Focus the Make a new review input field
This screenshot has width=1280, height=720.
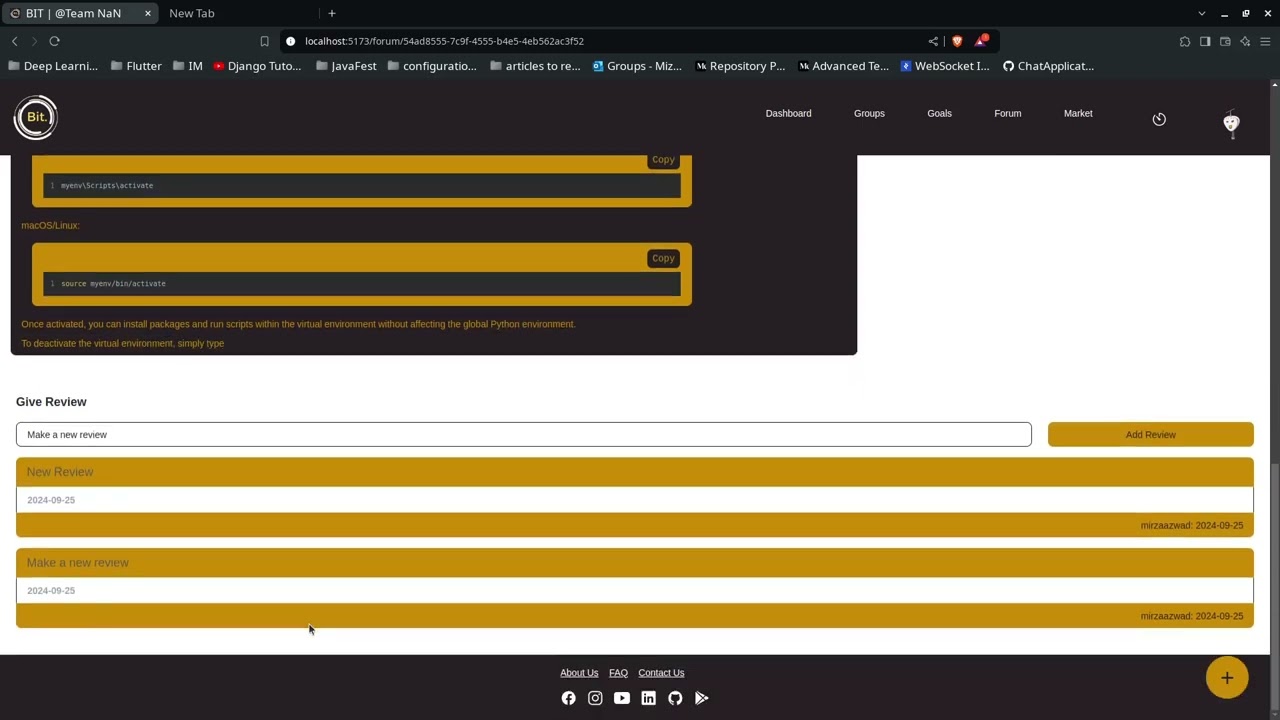pos(524,435)
